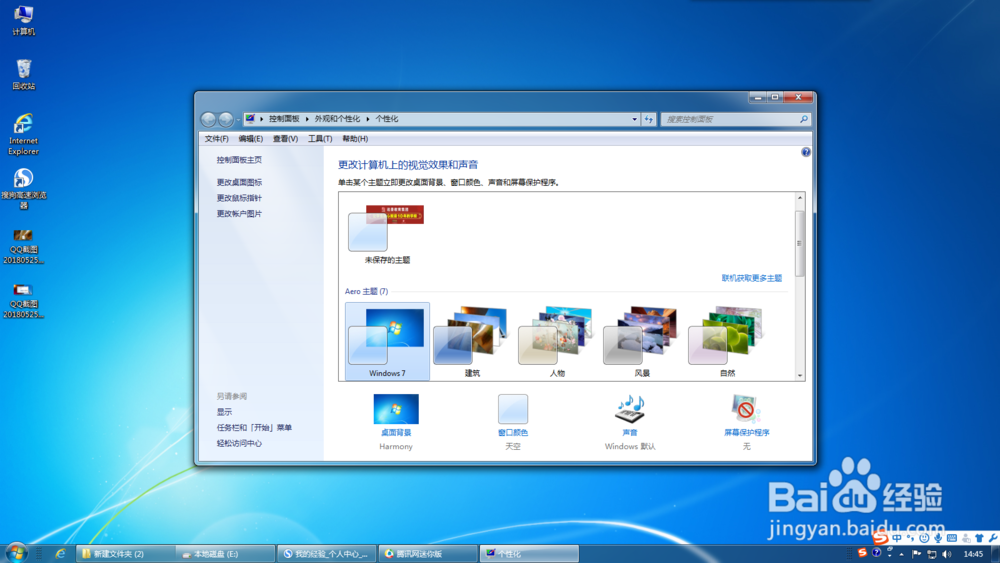
Task: Select the 建筑 theme
Action: click(x=472, y=341)
